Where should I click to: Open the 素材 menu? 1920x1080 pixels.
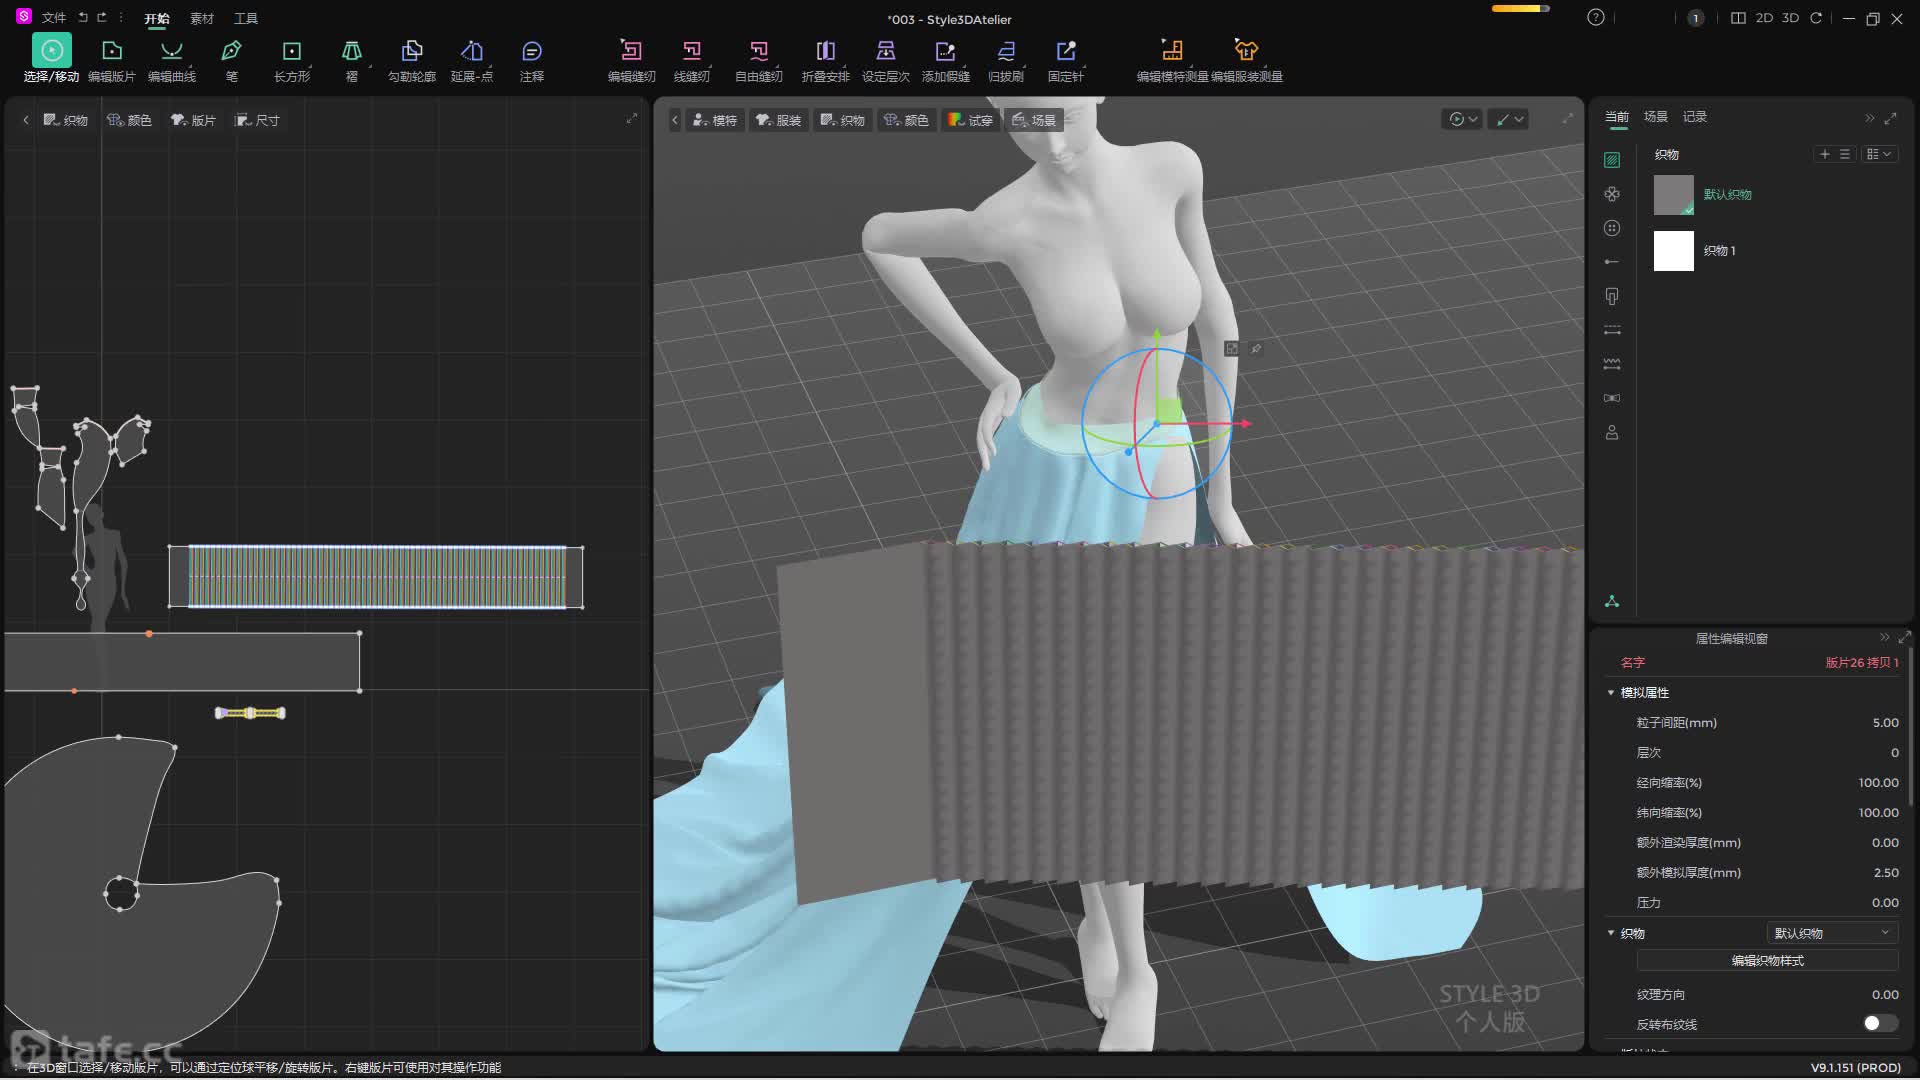point(202,18)
